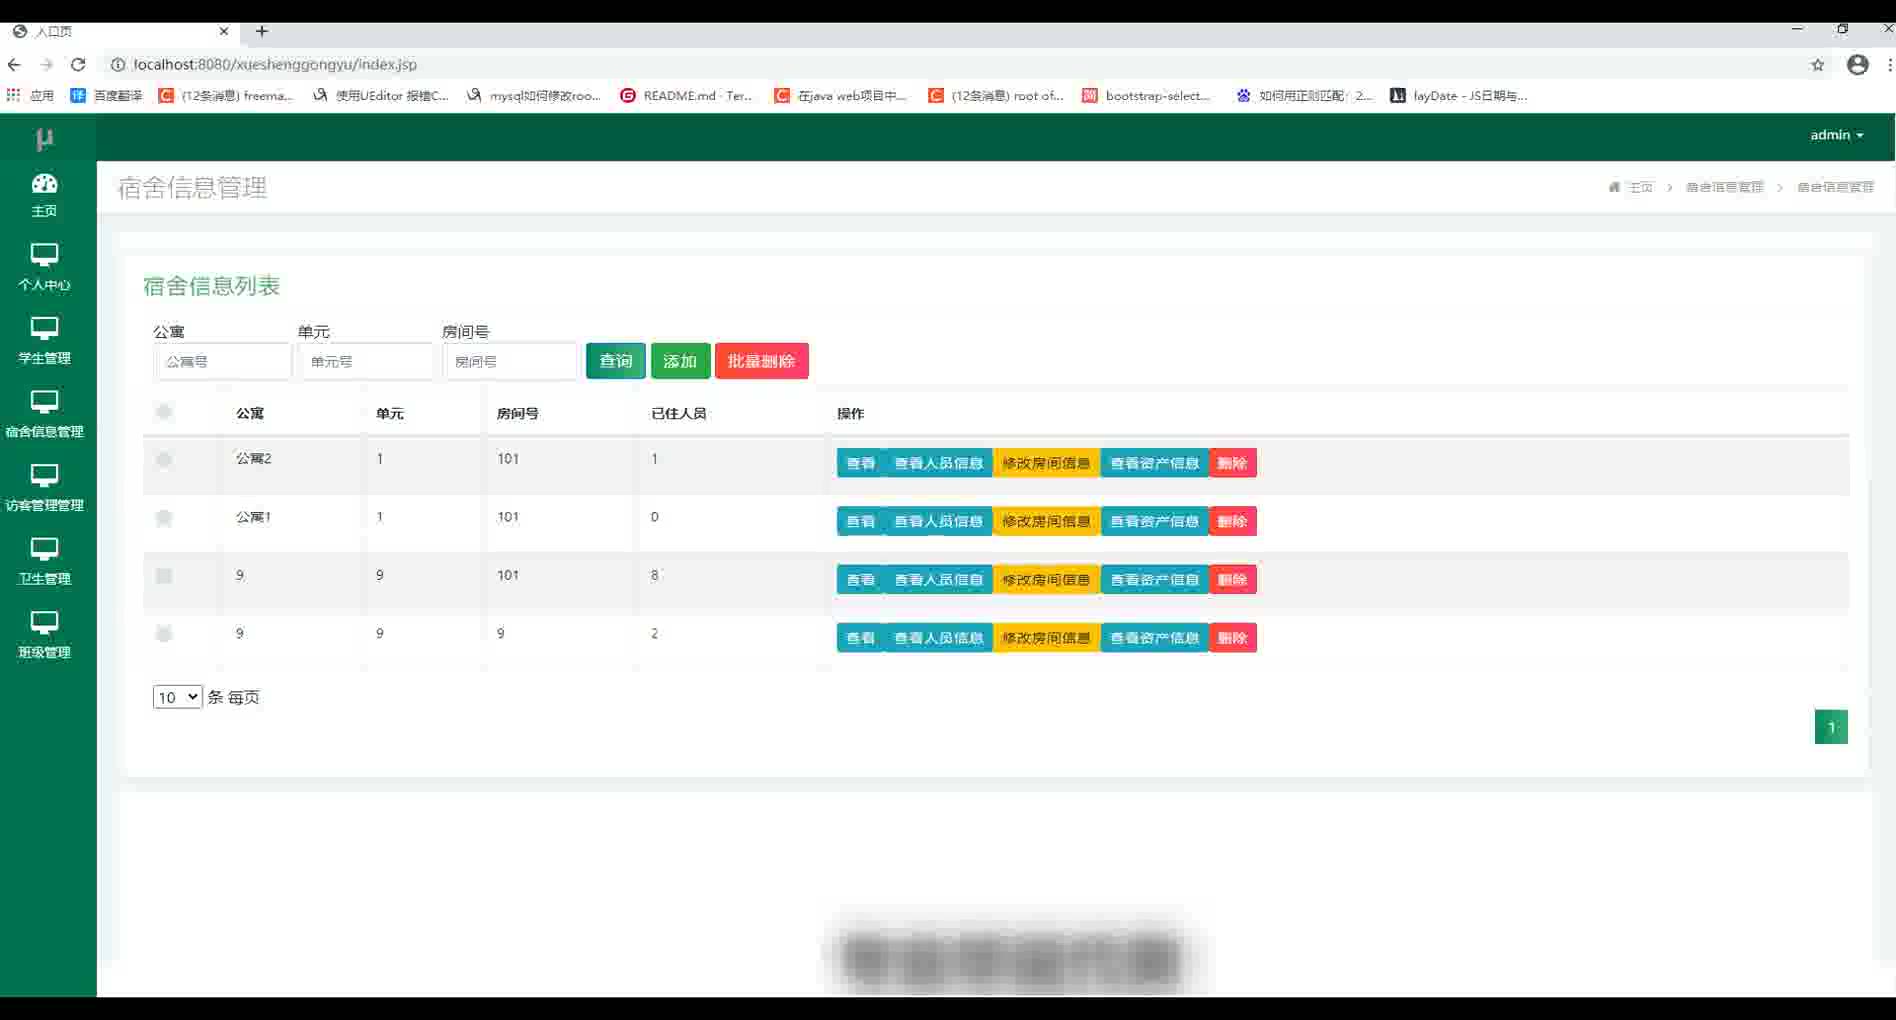The width and height of the screenshot is (1896, 1020).
Task: Expand the admin user dropdown
Action: tap(1837, 135)
